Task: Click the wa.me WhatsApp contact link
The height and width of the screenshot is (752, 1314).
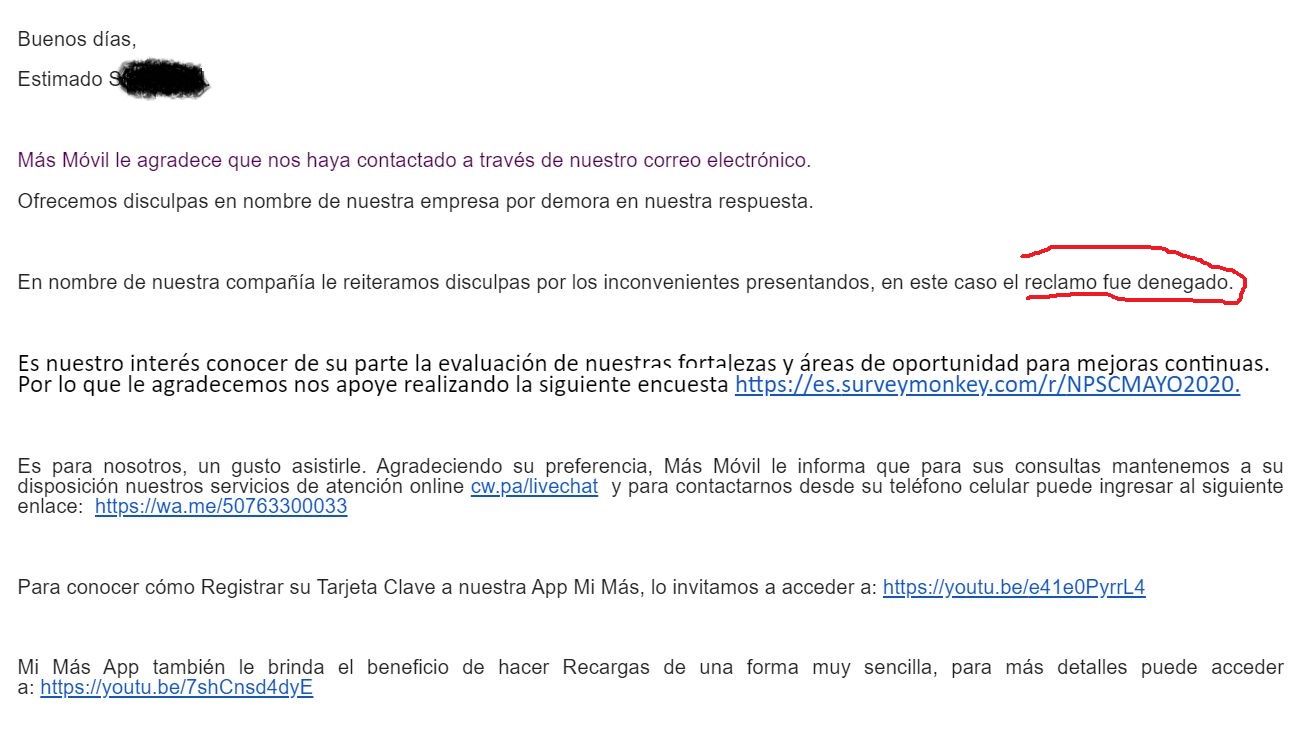Action: click(221, 506)
